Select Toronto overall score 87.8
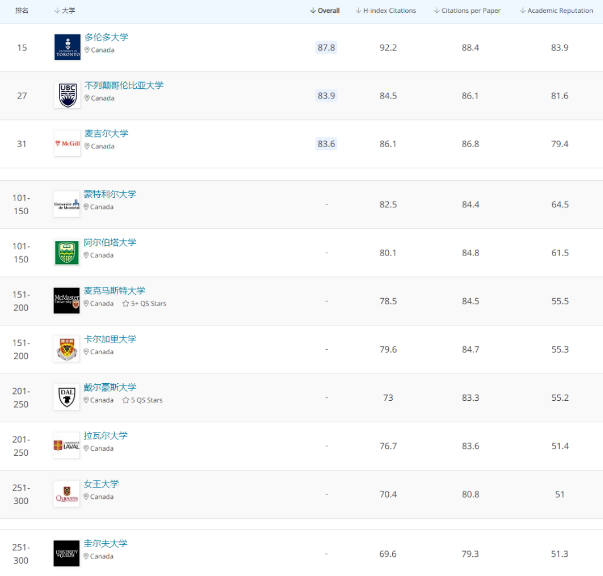Screen dimensions: 603x576 [x=326, y=48]
